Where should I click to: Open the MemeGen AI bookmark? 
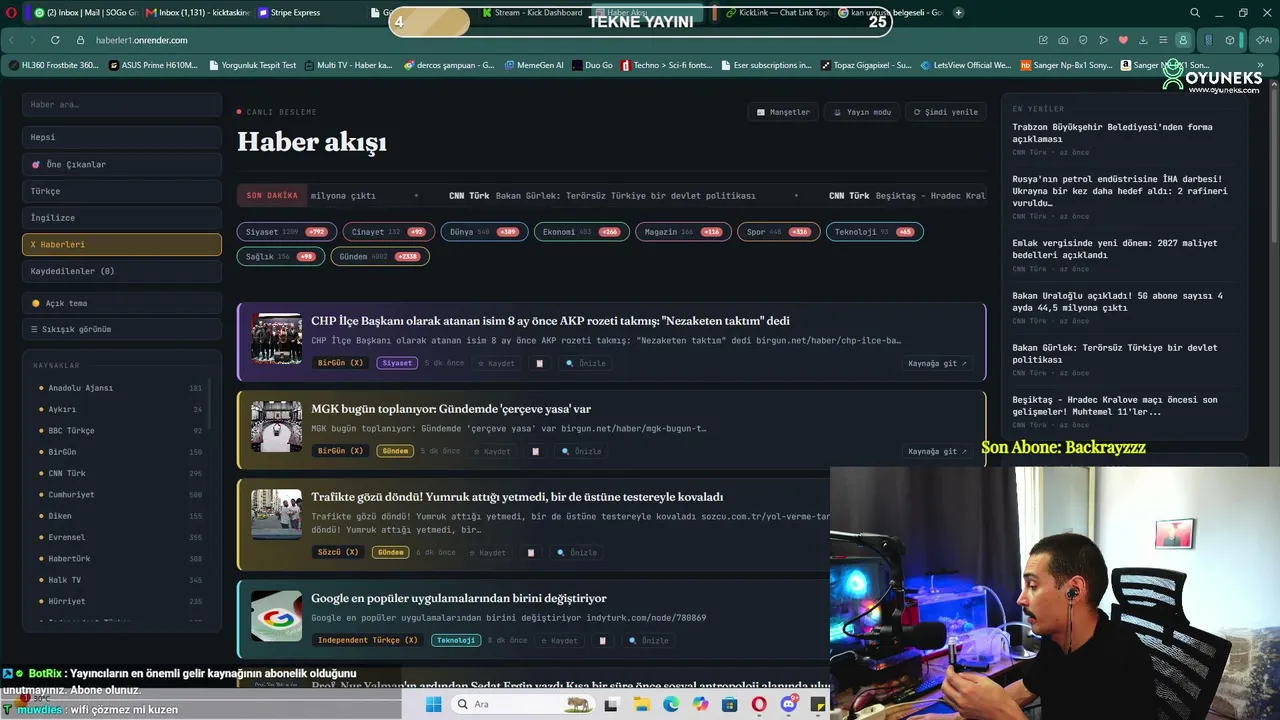point(534,65)
